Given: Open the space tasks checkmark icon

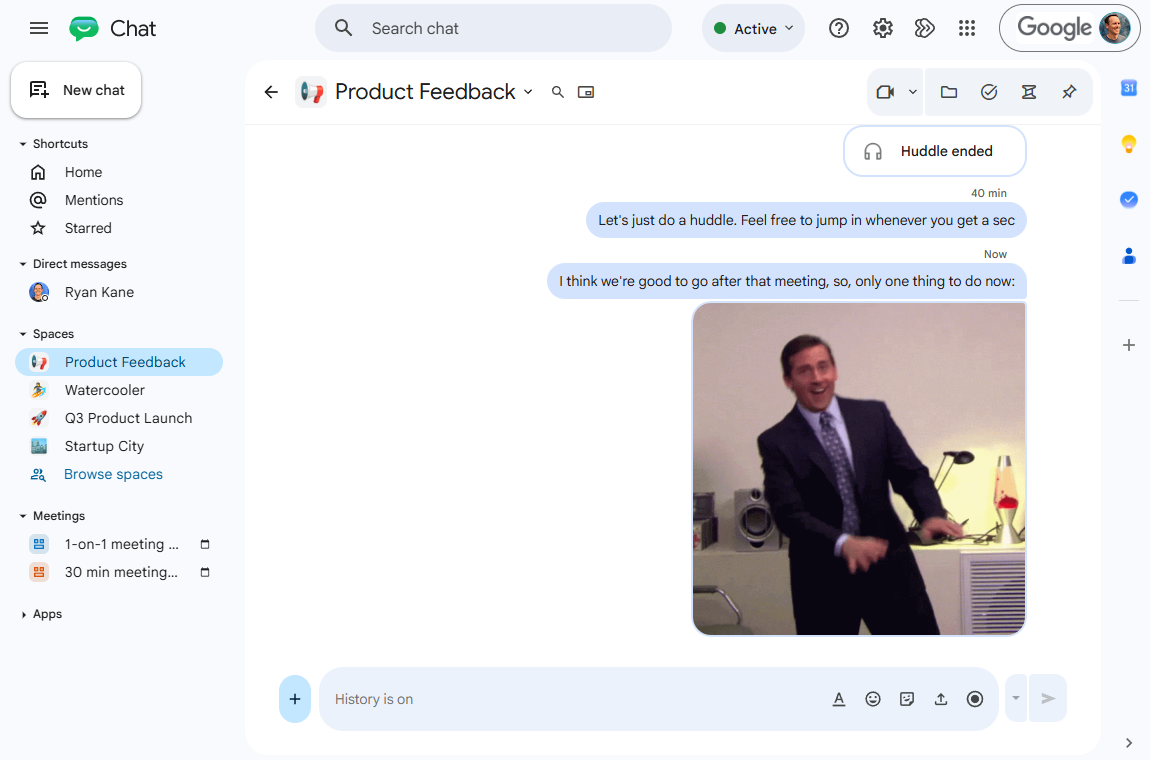Looking at the screenshot, I should tap(989, 92).
